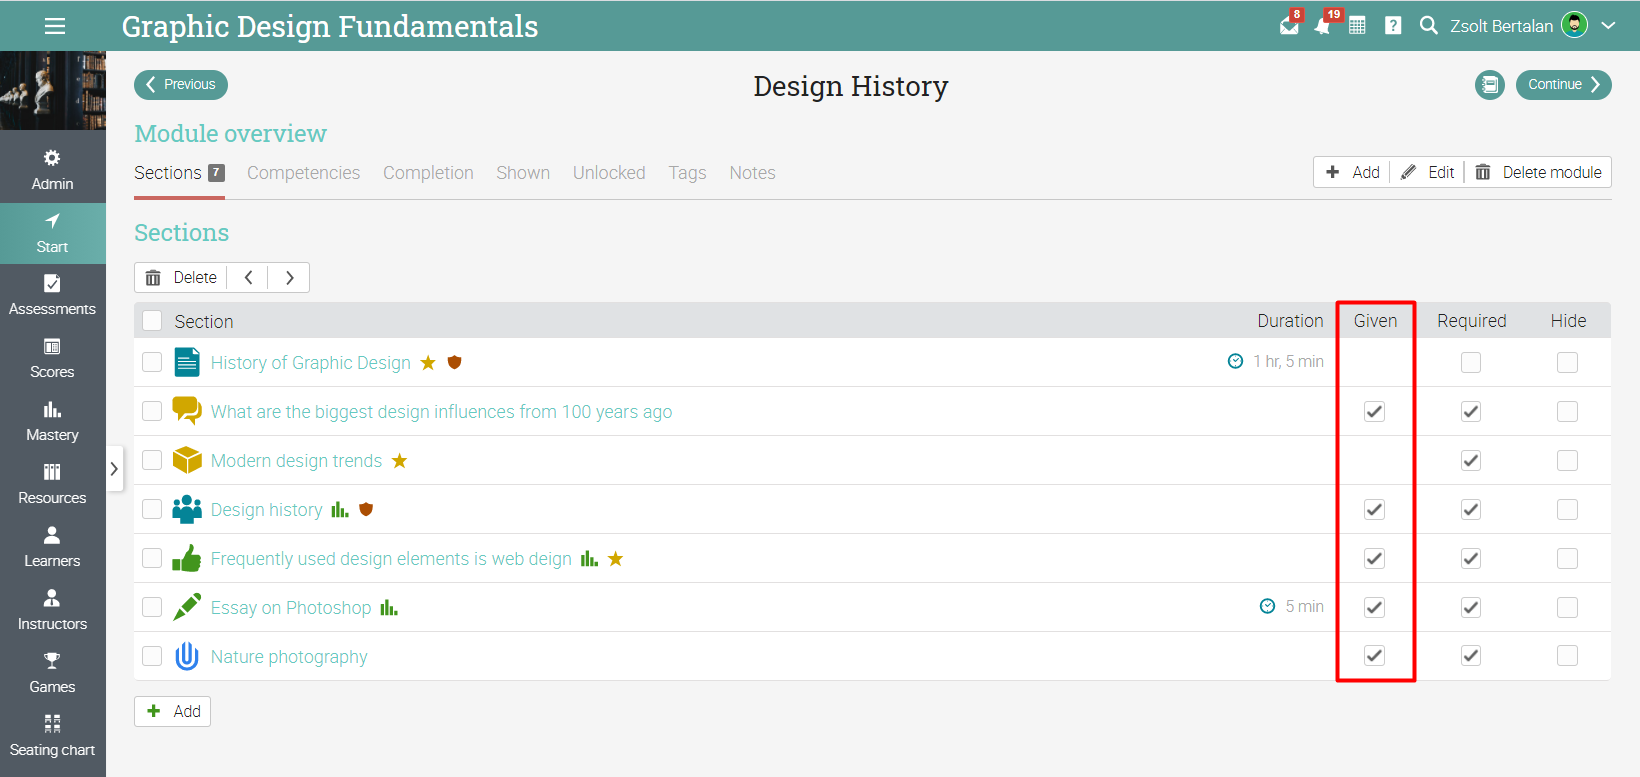Switch to the Completion tab
The height and width of the screenshot is (777, 1640).
(x=428, y=173)
